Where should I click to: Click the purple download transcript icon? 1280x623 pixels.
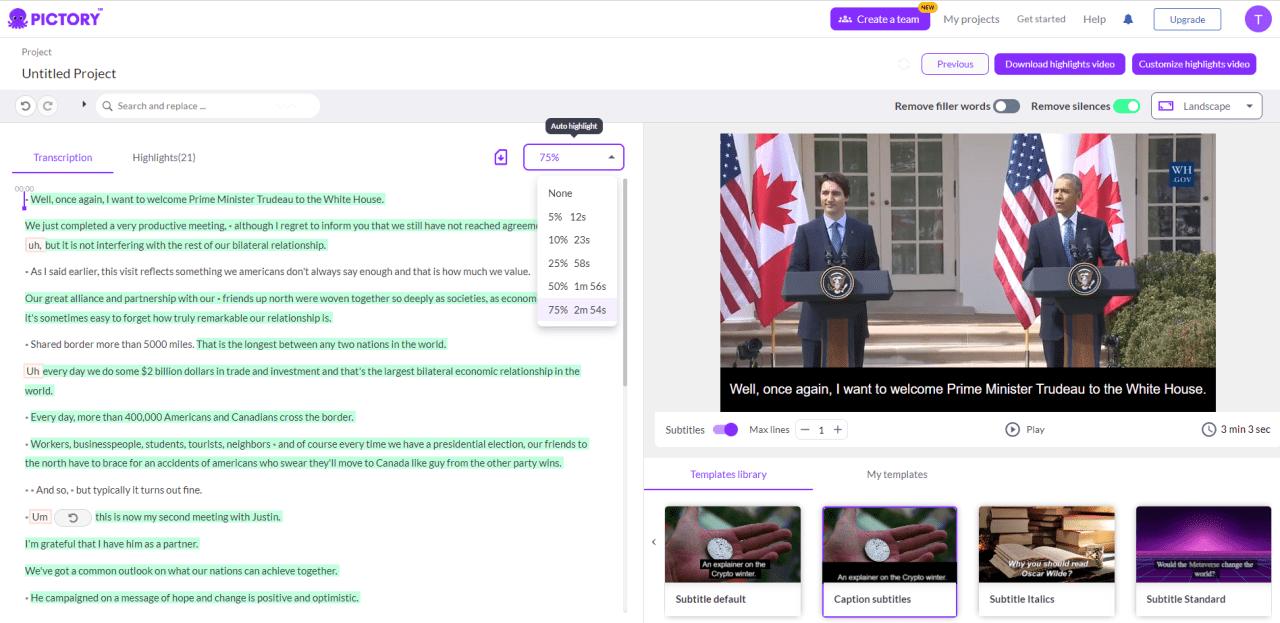tap(501, 157)
